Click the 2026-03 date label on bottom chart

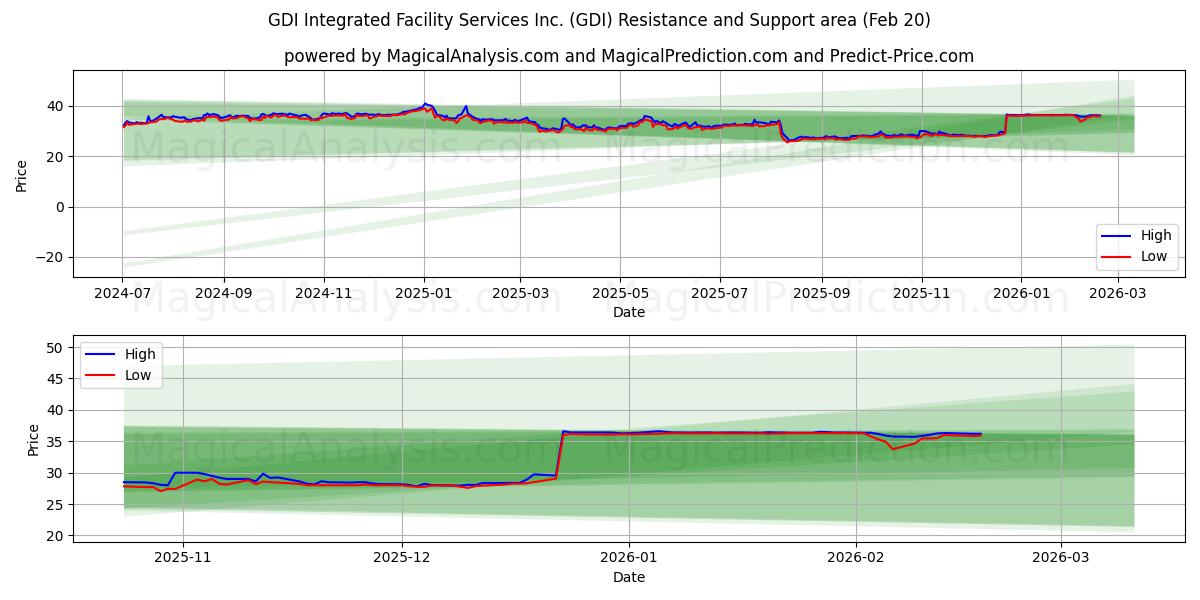pyautogui.click(x=1062, y=560)
